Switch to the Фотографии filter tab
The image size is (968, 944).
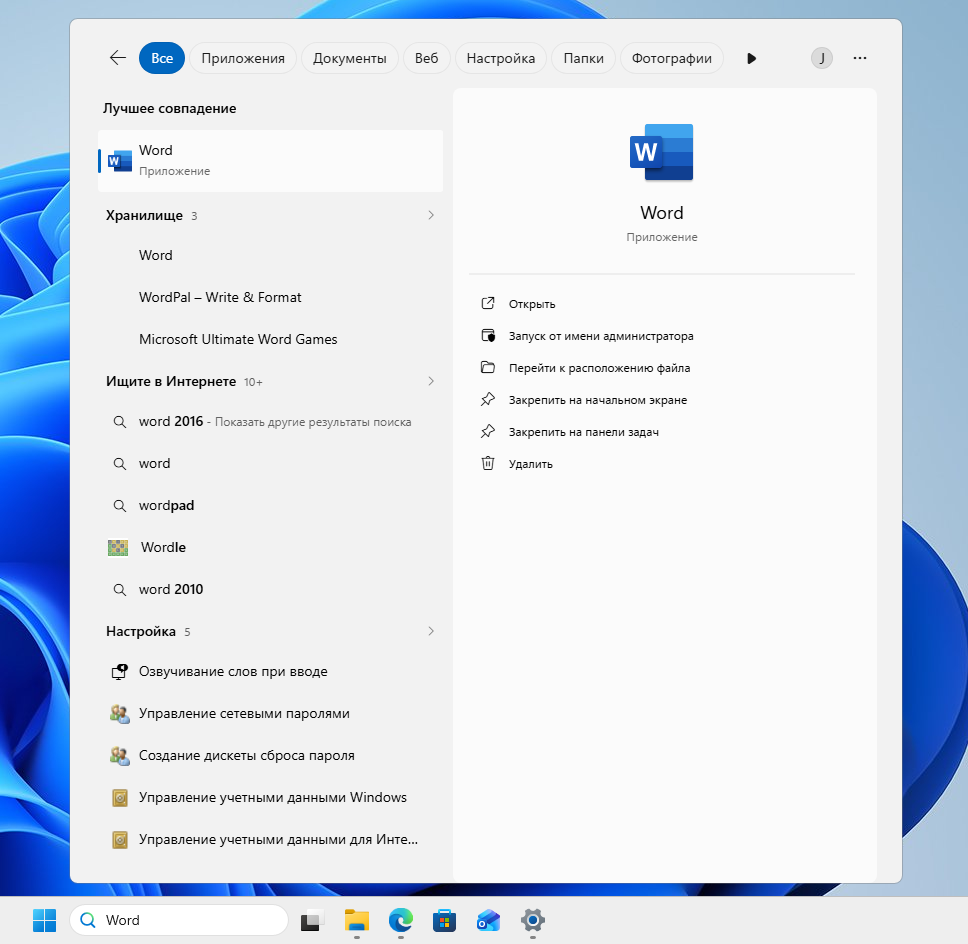point(672,58)
